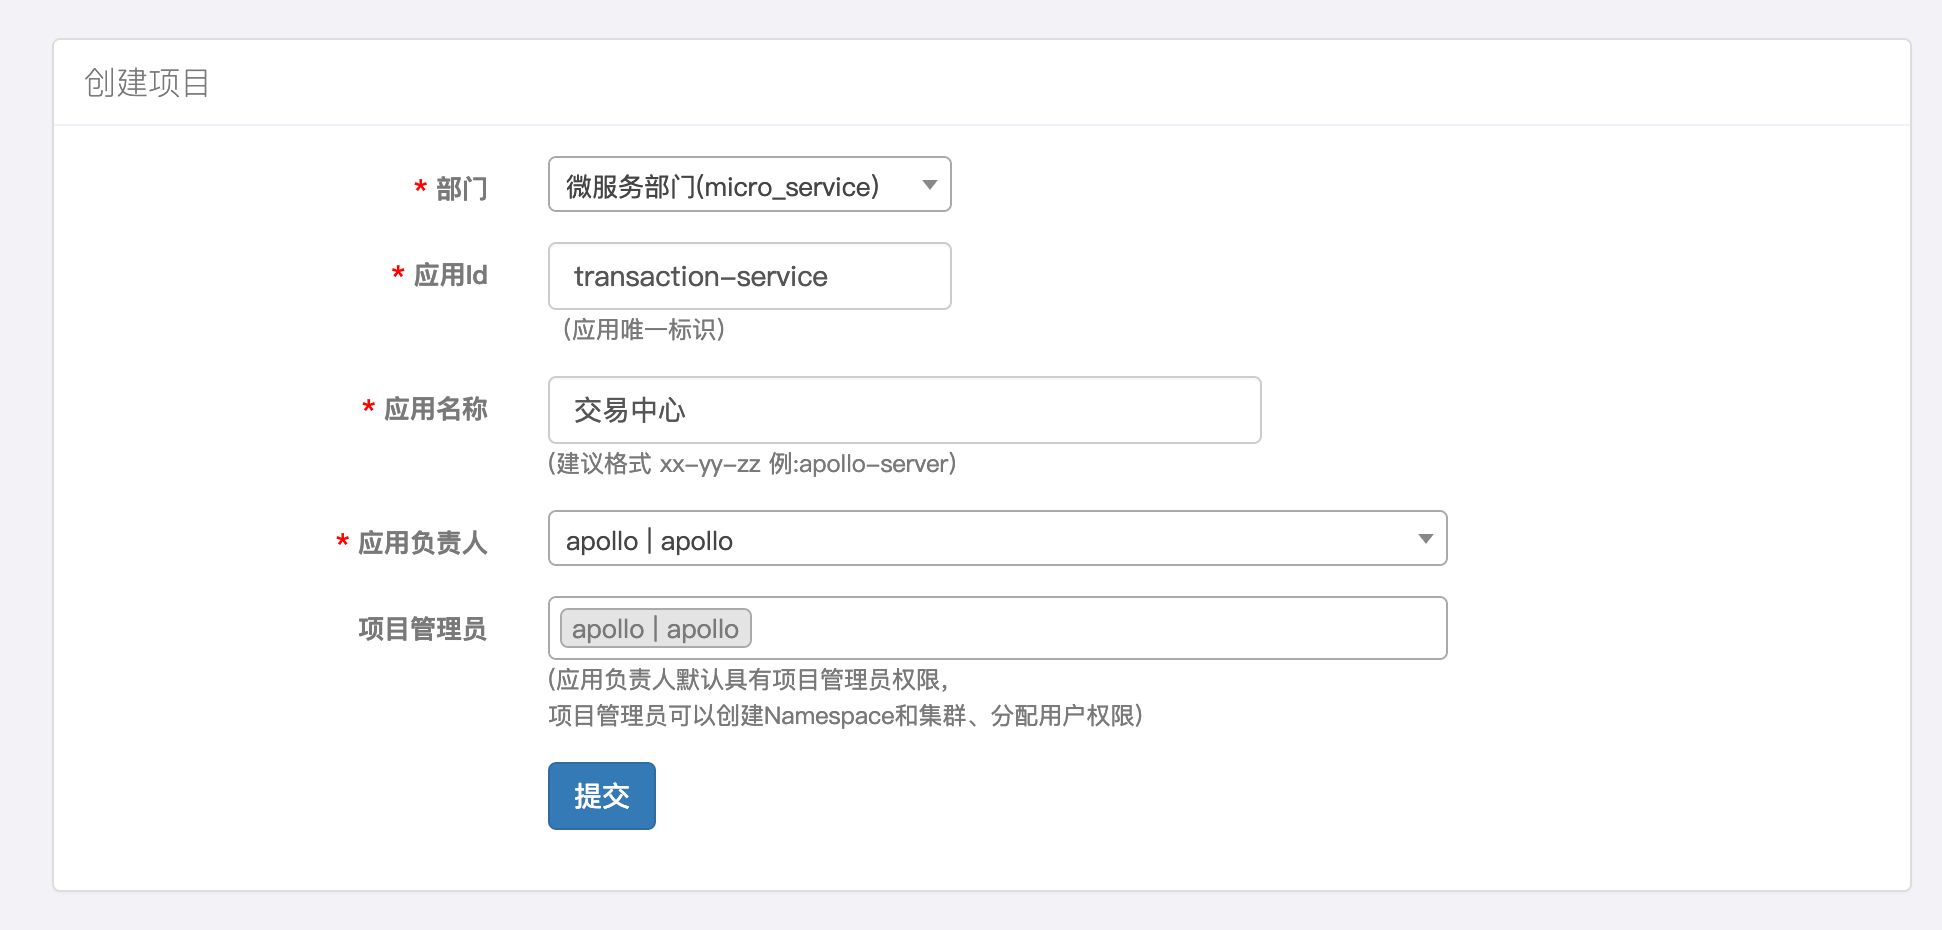Click the 应用Id field label
This screenshot has height=930, width=1942.
450,275
